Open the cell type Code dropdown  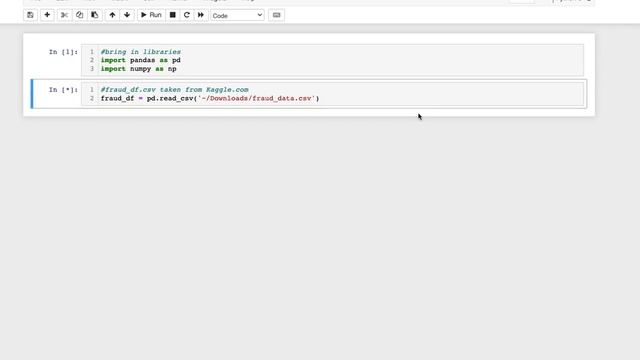coord(237,16)
